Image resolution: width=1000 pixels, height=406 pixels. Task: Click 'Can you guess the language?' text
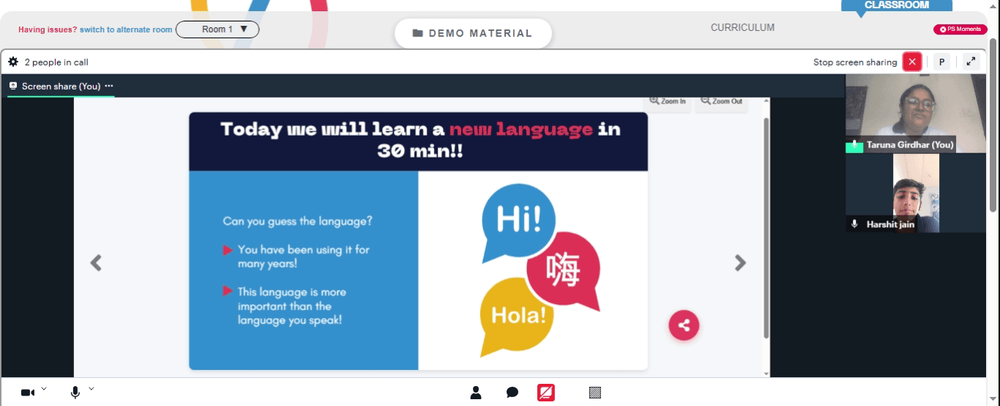[298, 221]
